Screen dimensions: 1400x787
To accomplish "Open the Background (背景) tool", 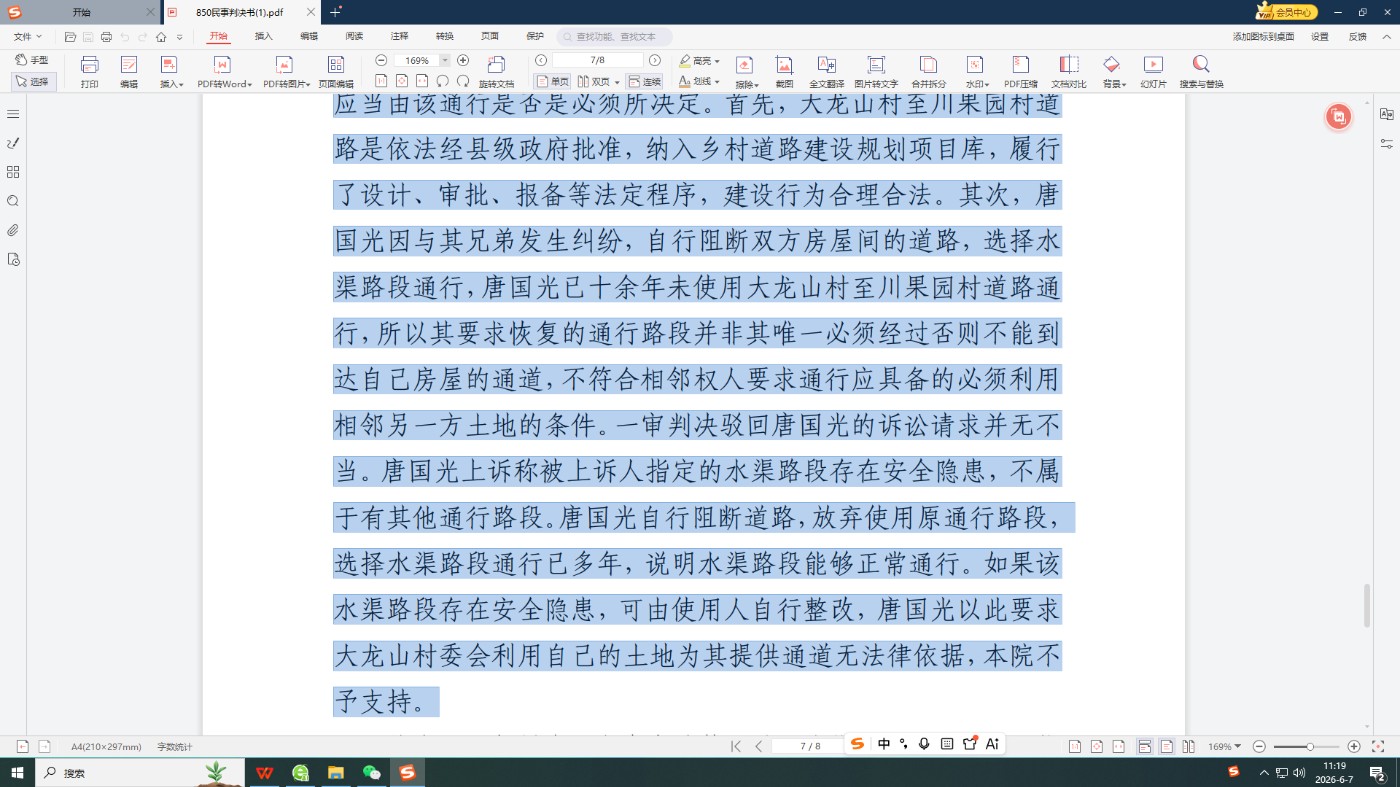I will [x=1114, y=72].
